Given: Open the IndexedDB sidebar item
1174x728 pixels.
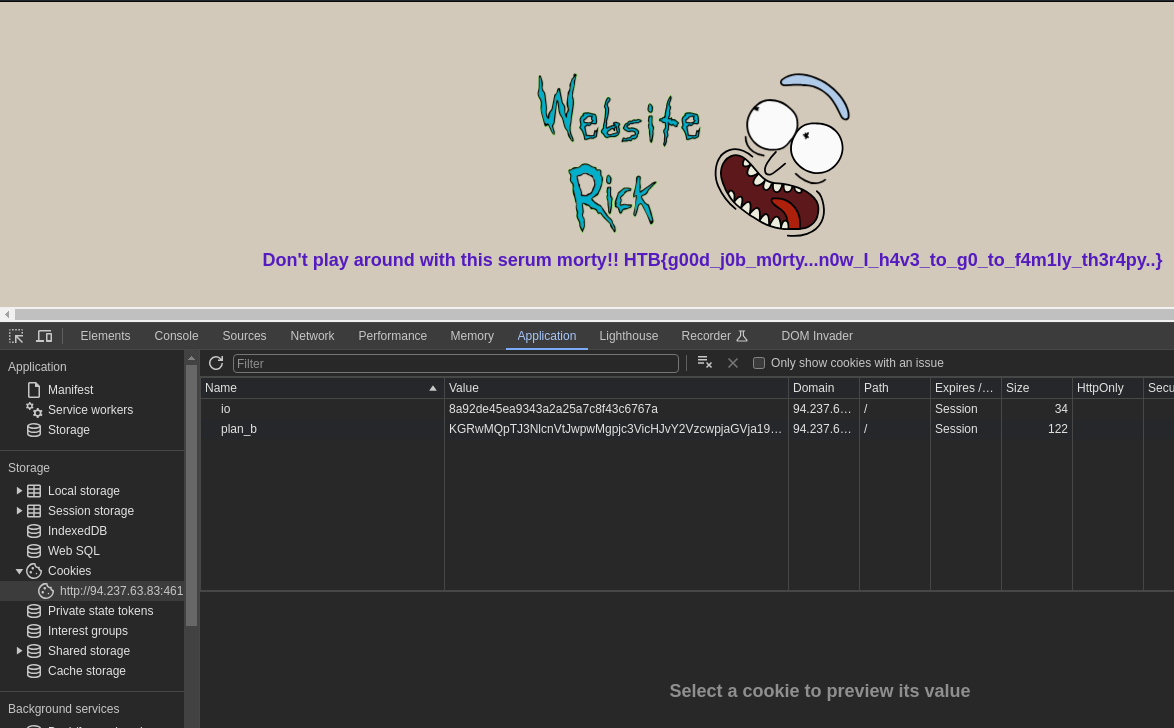Looking at the screenshot, I should click(x=77, y=531).
